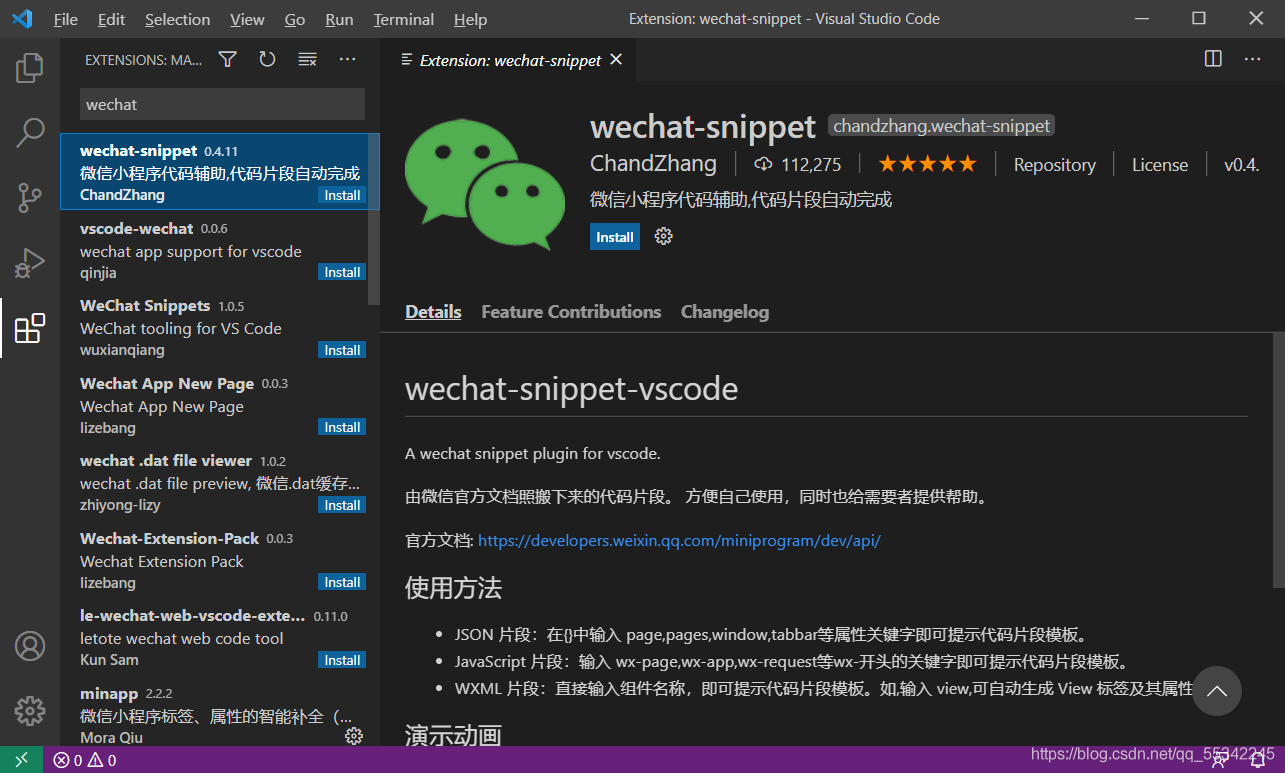
Task: Open the Run menu
Action: tap(339, 19)
